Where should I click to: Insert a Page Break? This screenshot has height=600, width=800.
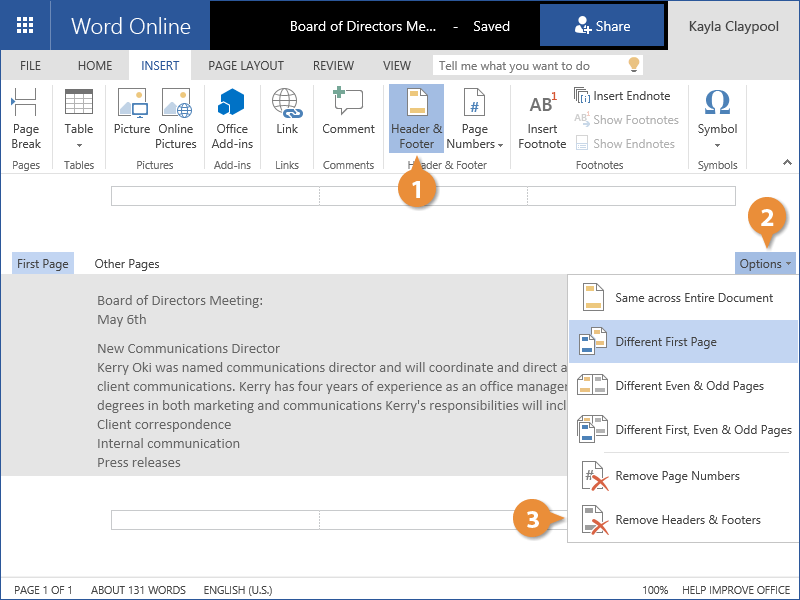click(26, 118)
